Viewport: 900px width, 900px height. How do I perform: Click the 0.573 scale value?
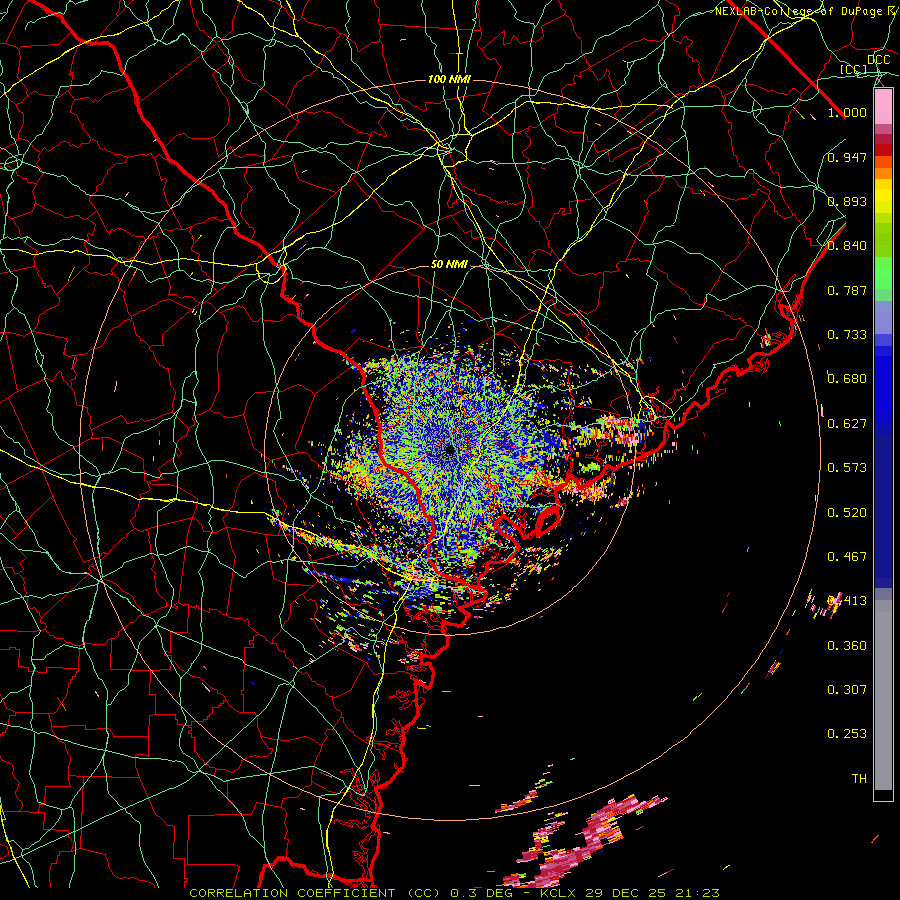click(847, 468)
